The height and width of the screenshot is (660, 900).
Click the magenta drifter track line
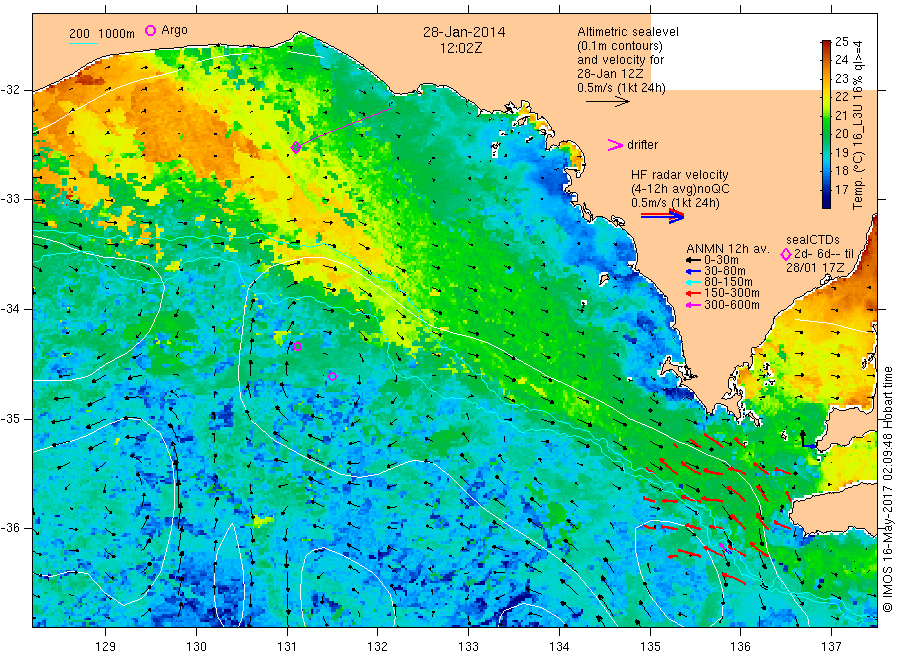pyautogui.click(x=345, y=126)
